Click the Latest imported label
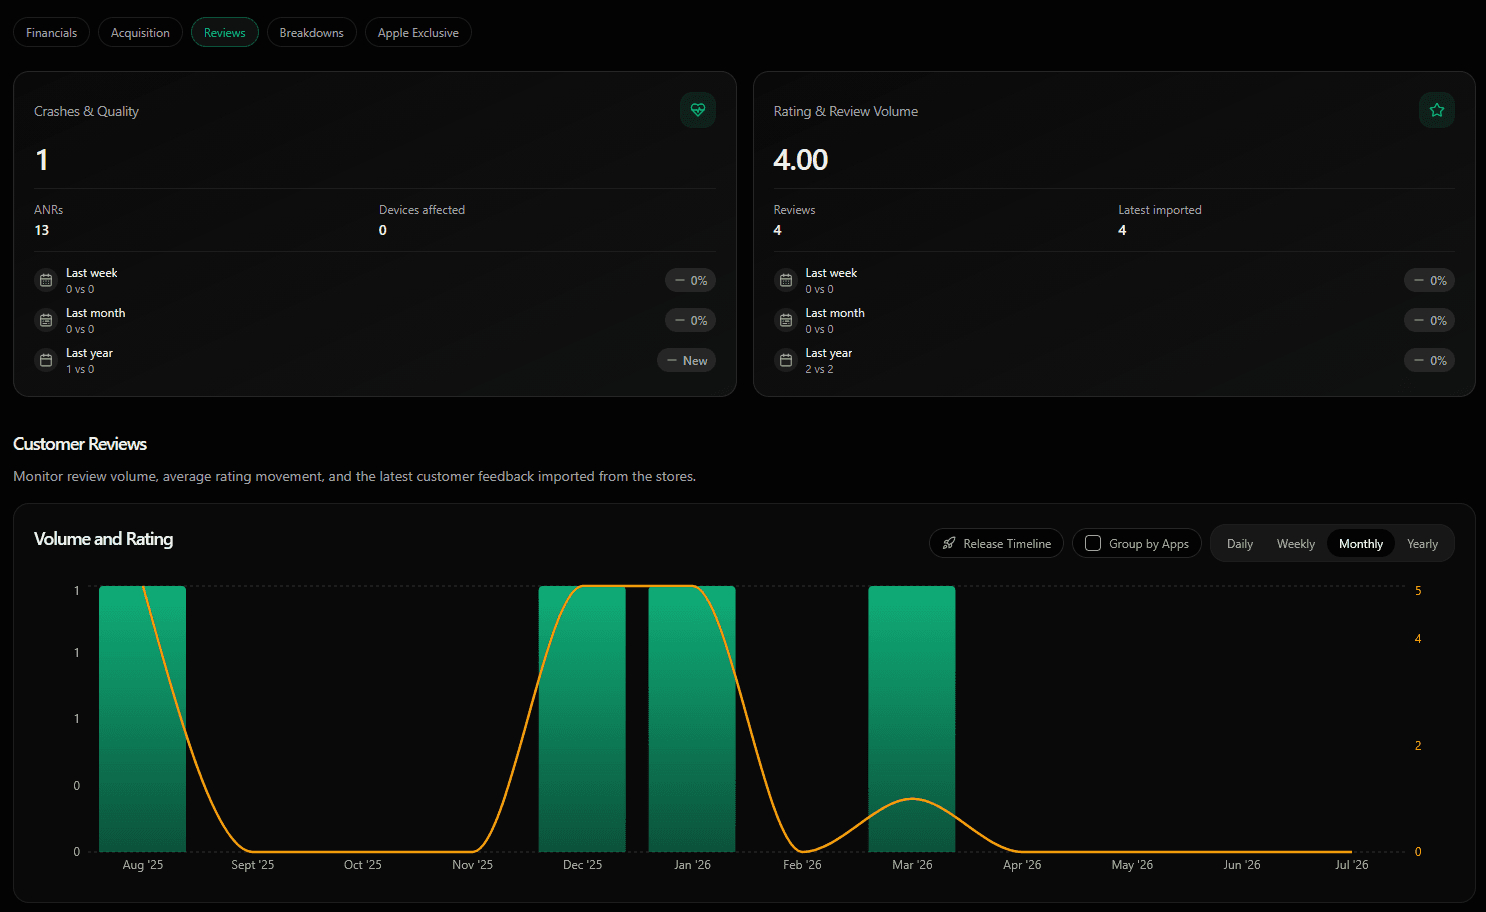 pyautogui.click(x=1160, y=210)
